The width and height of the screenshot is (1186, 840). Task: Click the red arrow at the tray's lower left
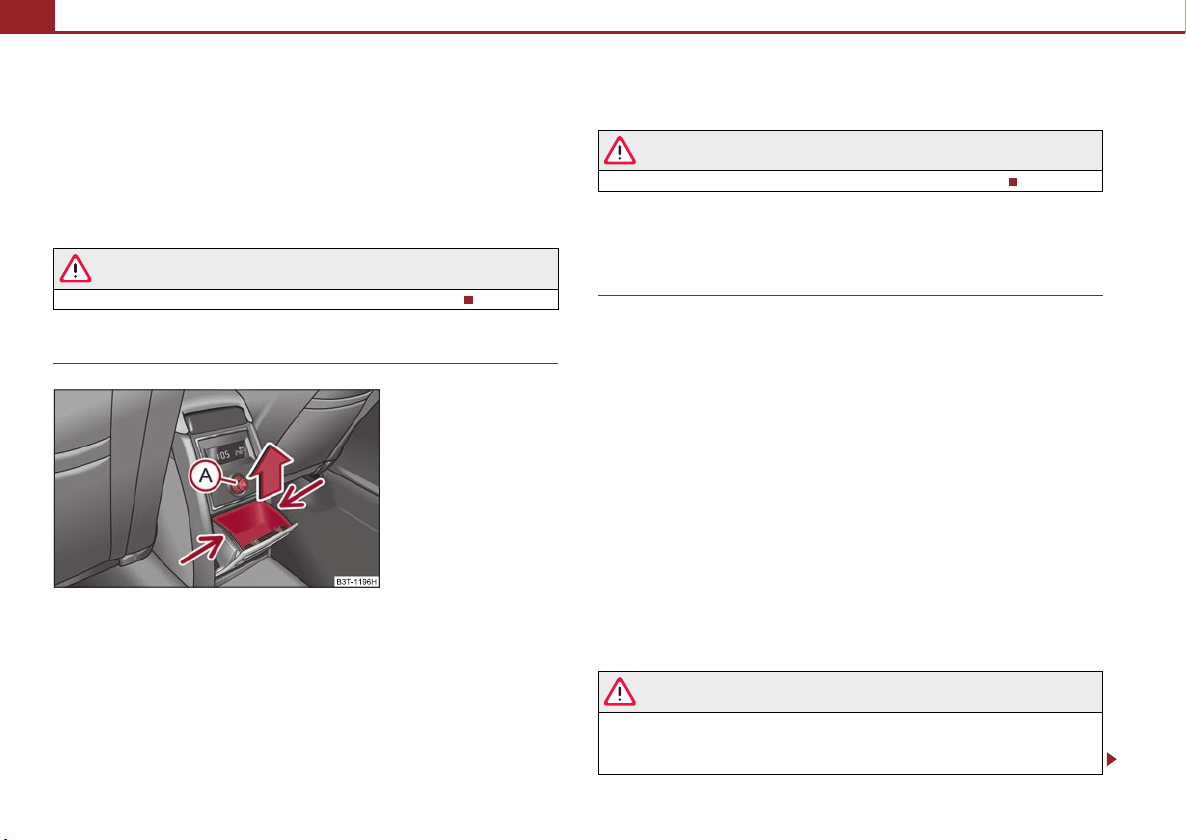[x=201, y=549]
